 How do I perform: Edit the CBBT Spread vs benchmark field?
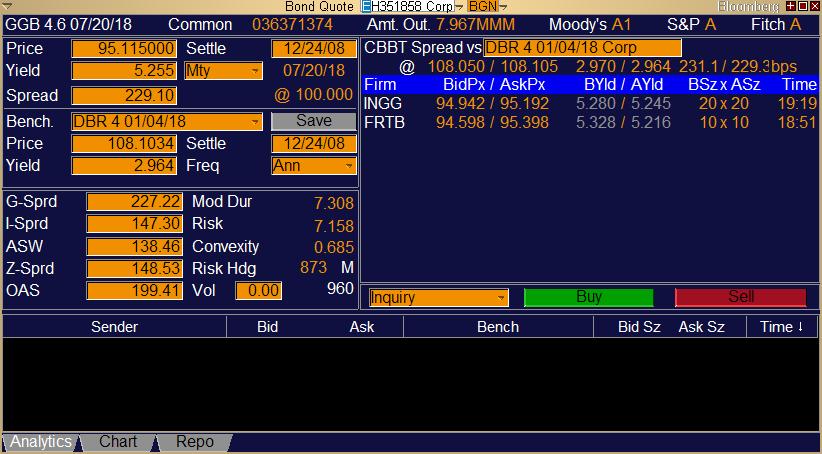(582, 48)
